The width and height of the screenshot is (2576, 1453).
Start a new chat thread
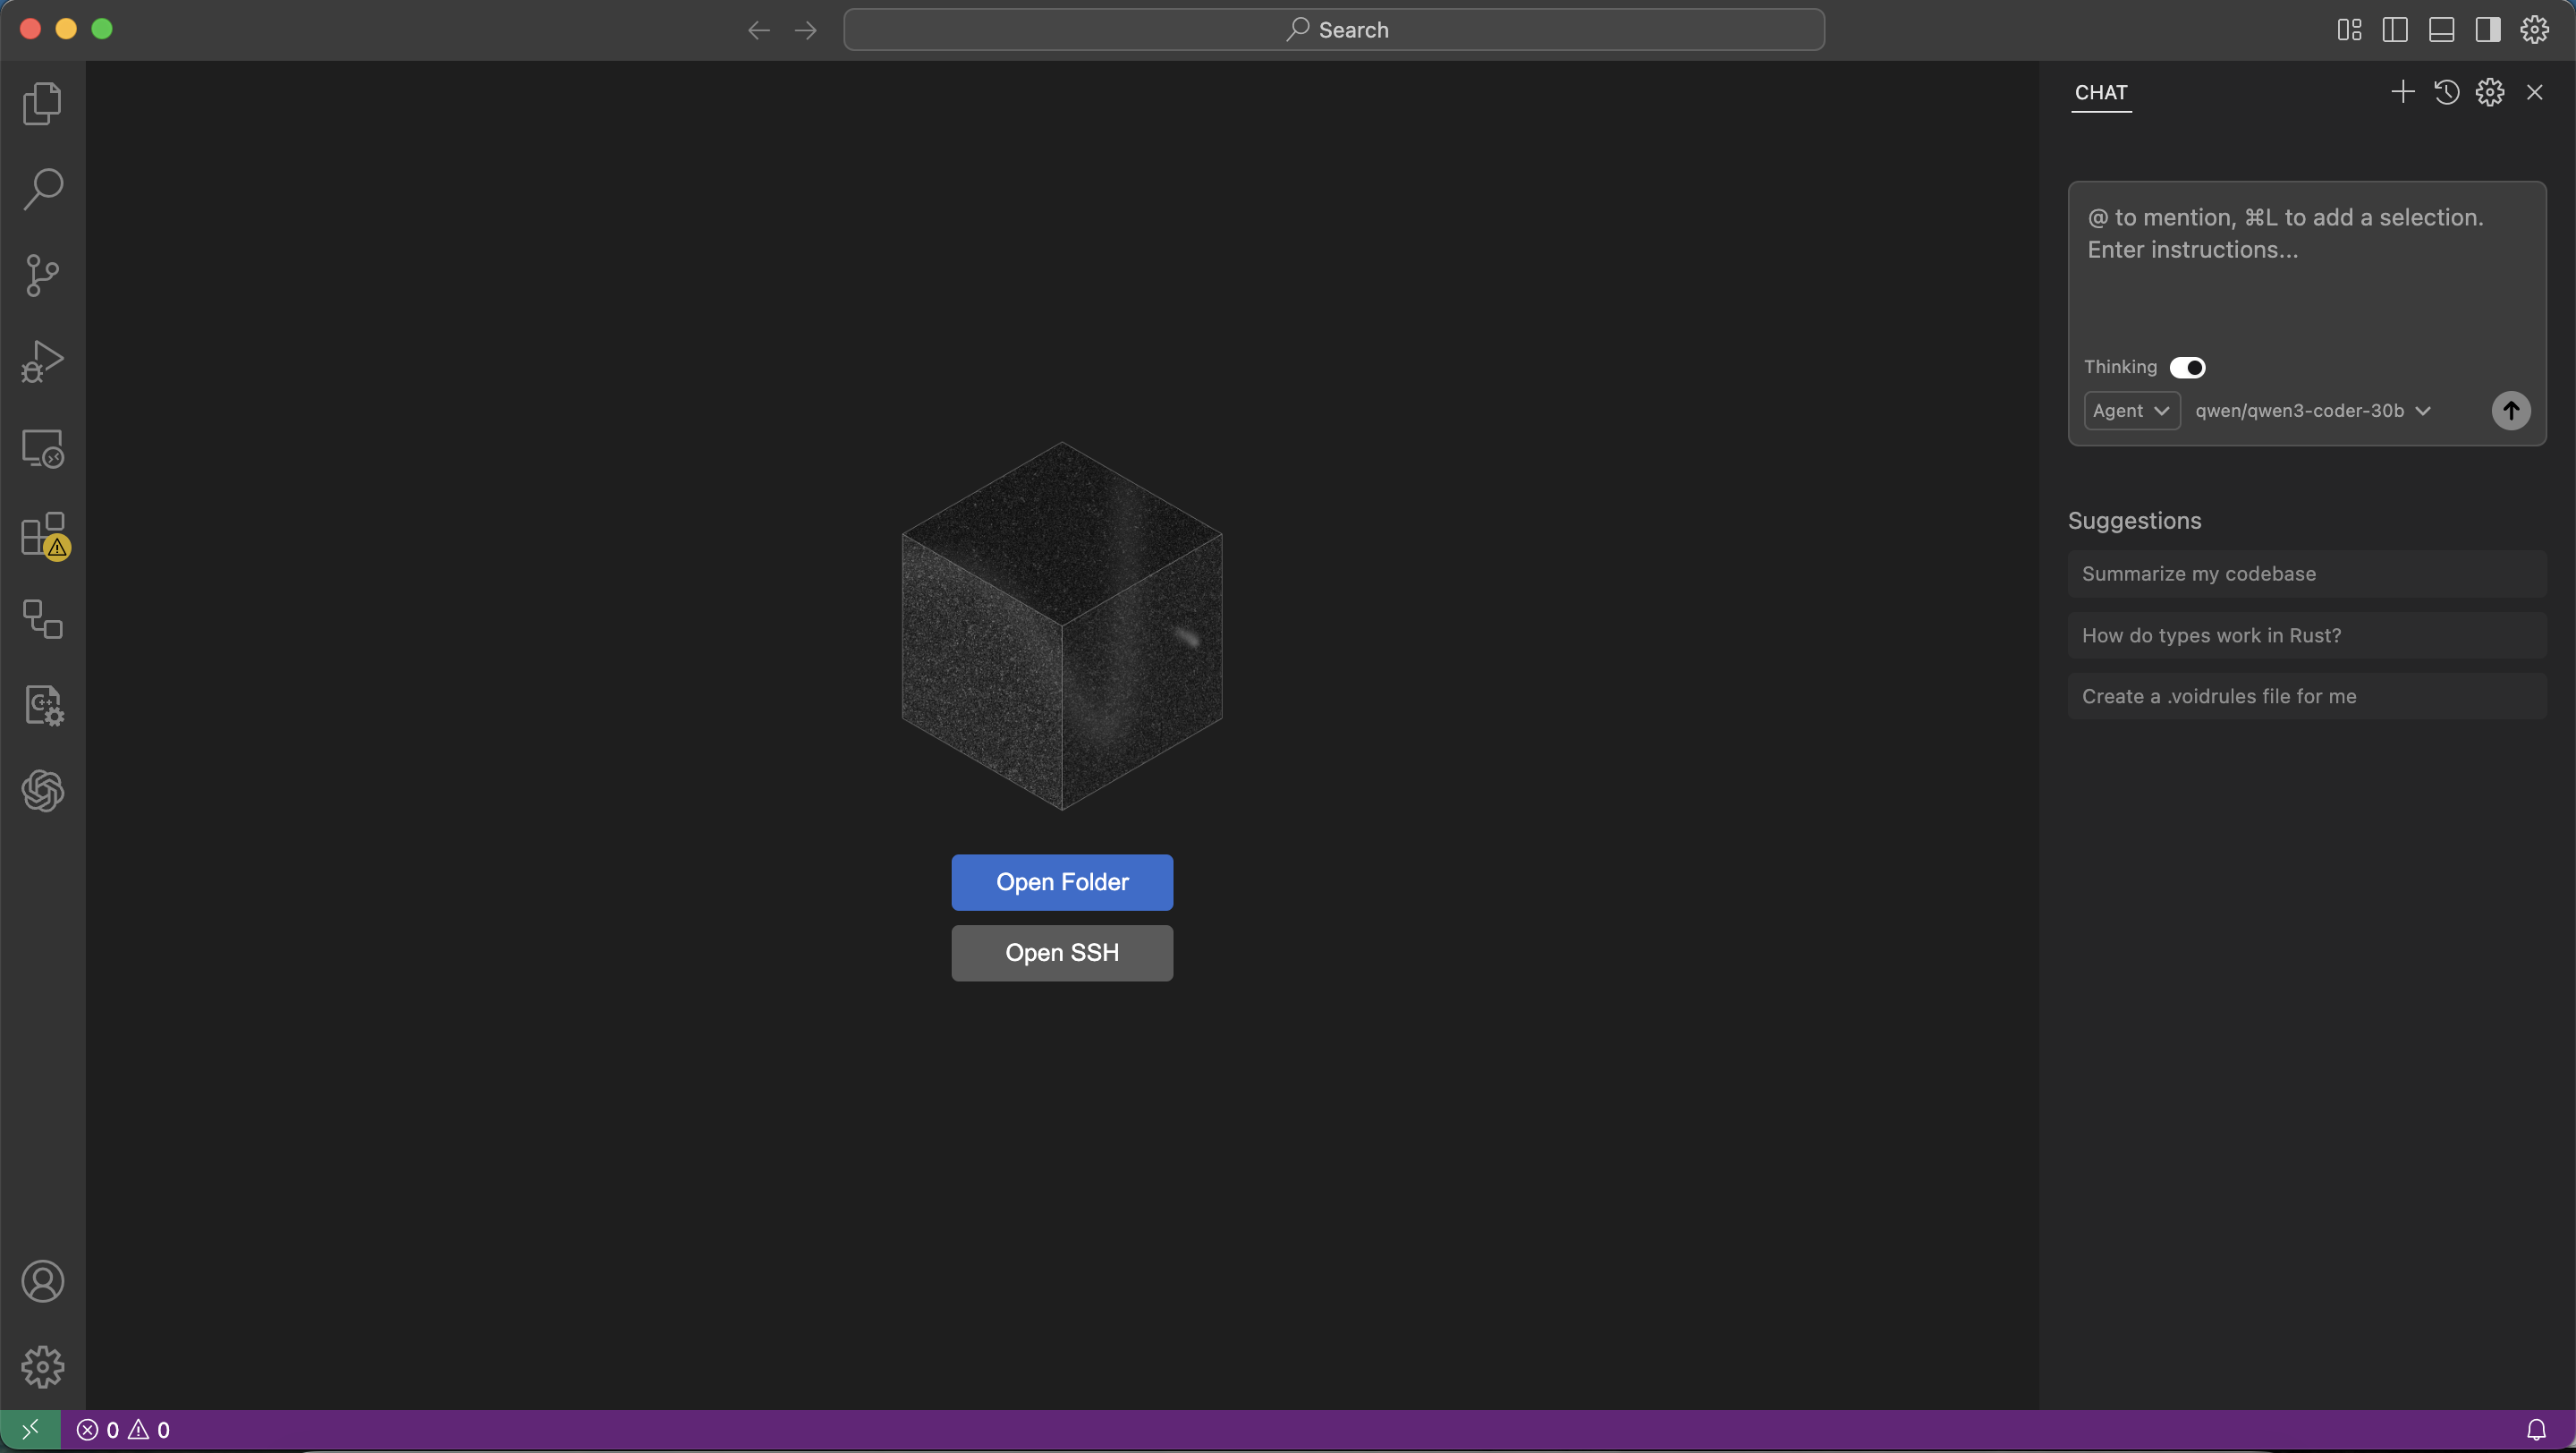tap(2402, 92)
